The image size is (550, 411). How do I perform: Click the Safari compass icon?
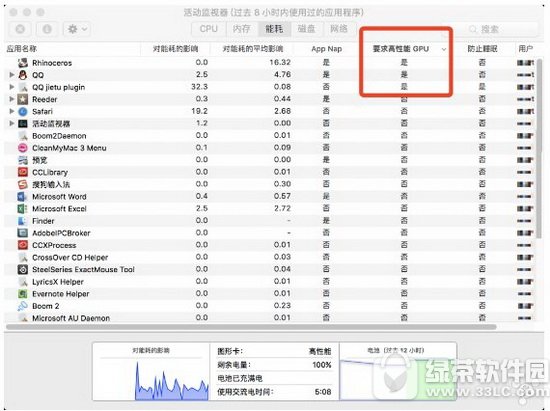(x=23, y=112)
